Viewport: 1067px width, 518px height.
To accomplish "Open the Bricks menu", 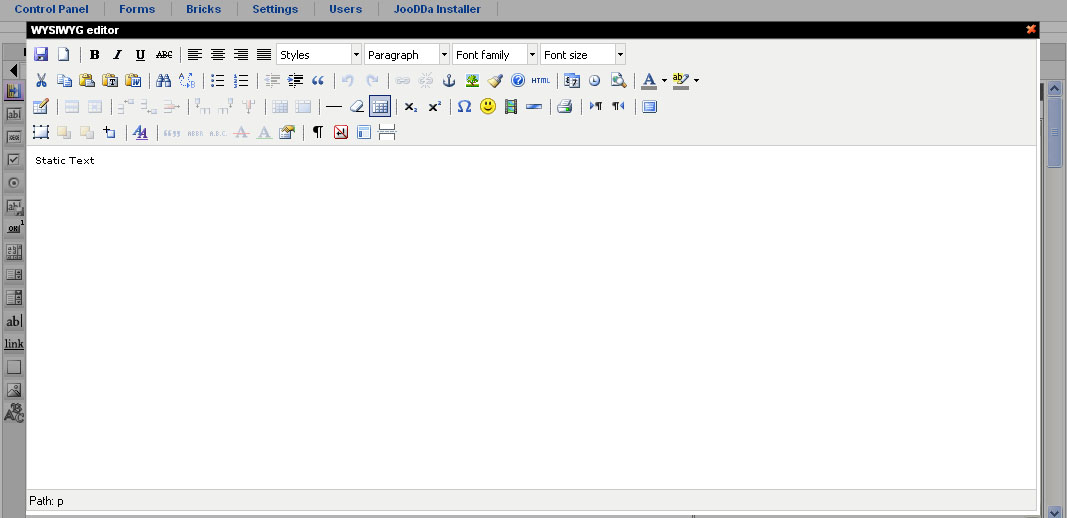I will click(203, 9).
